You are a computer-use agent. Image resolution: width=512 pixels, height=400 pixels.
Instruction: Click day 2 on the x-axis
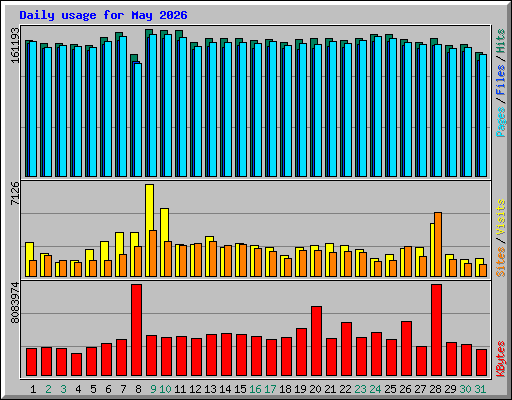pyautogui.click(x=48, y=389)
